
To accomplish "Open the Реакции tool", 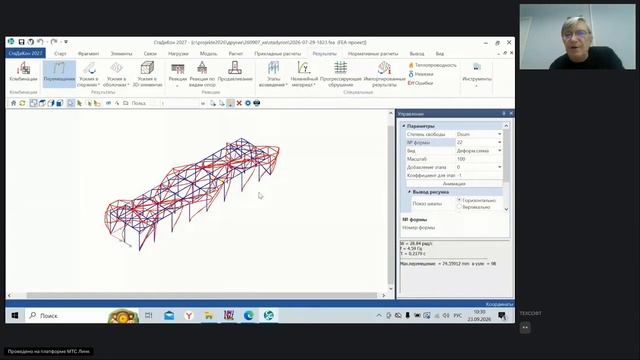I will point(178,74).
